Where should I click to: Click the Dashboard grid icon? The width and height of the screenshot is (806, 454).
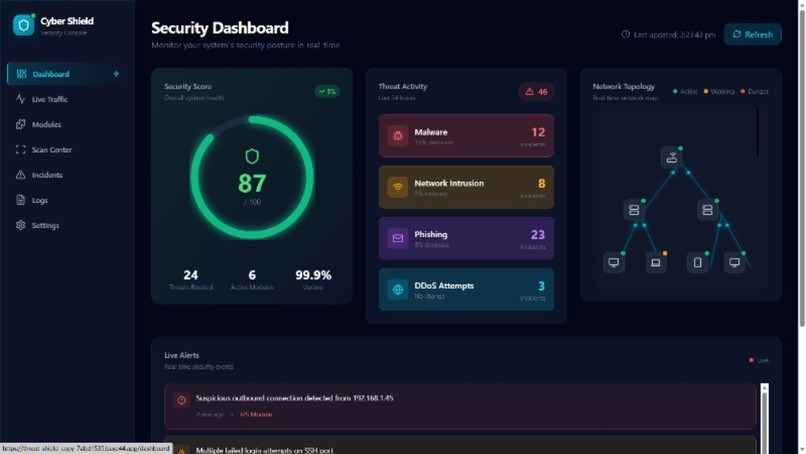[21, 74]
